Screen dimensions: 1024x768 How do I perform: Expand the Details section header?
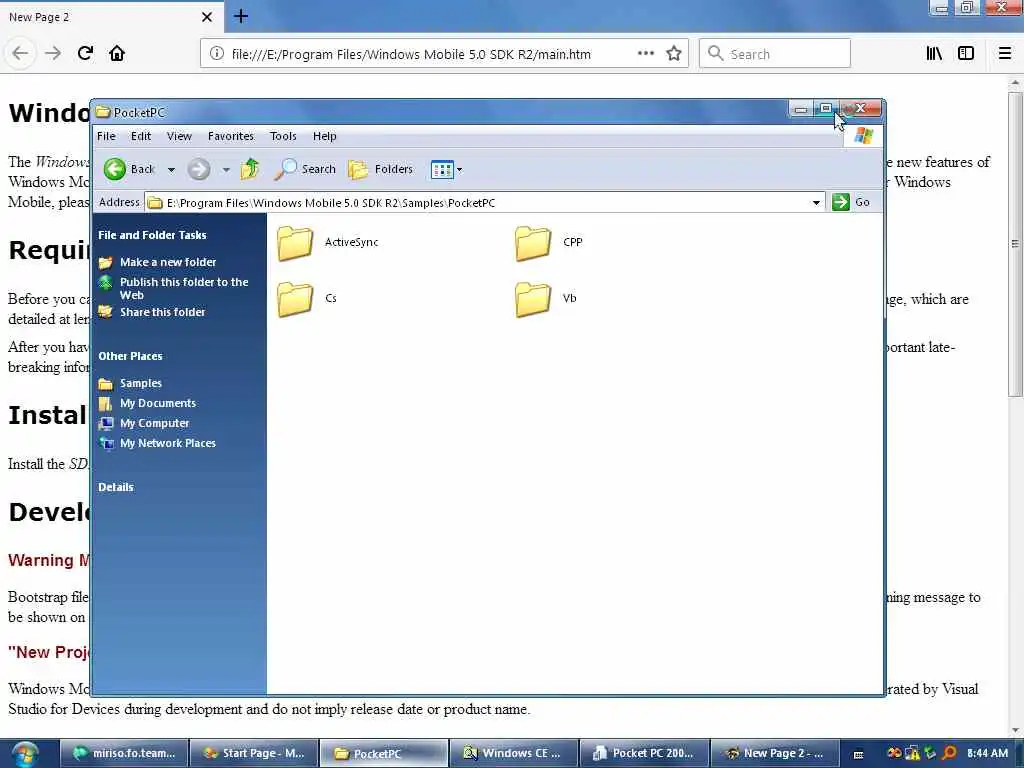116,487
